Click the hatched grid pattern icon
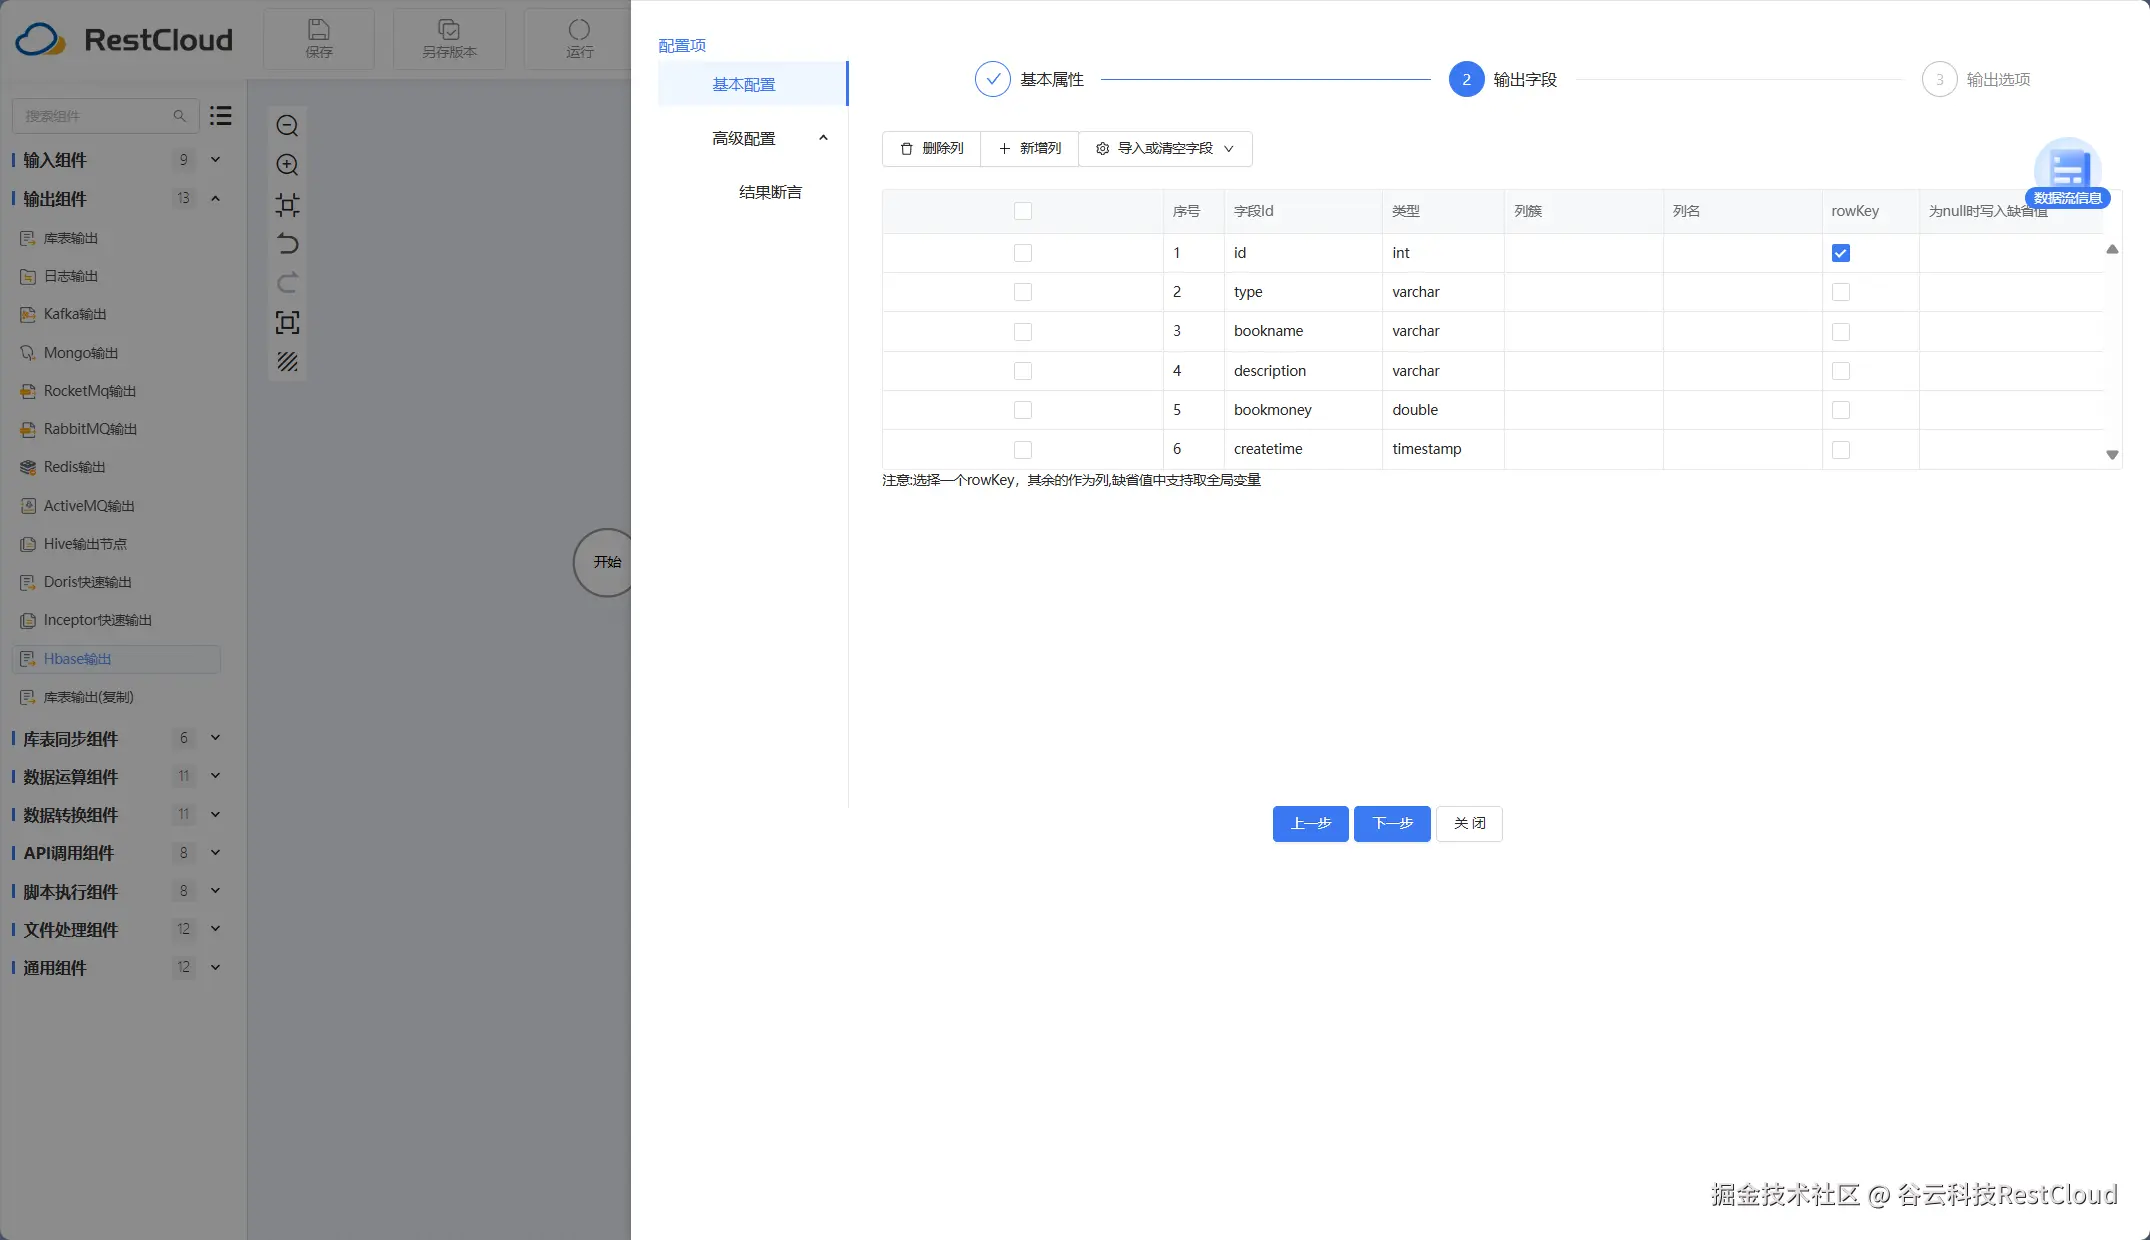Screen dimensions: 2150x1240 [x=287, y=362]
